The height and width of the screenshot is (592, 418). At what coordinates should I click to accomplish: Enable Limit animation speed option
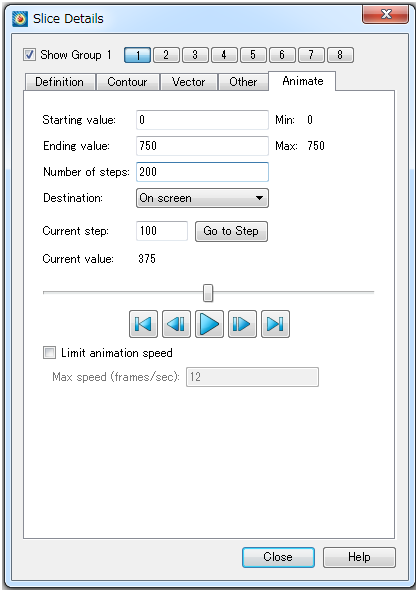49,353
